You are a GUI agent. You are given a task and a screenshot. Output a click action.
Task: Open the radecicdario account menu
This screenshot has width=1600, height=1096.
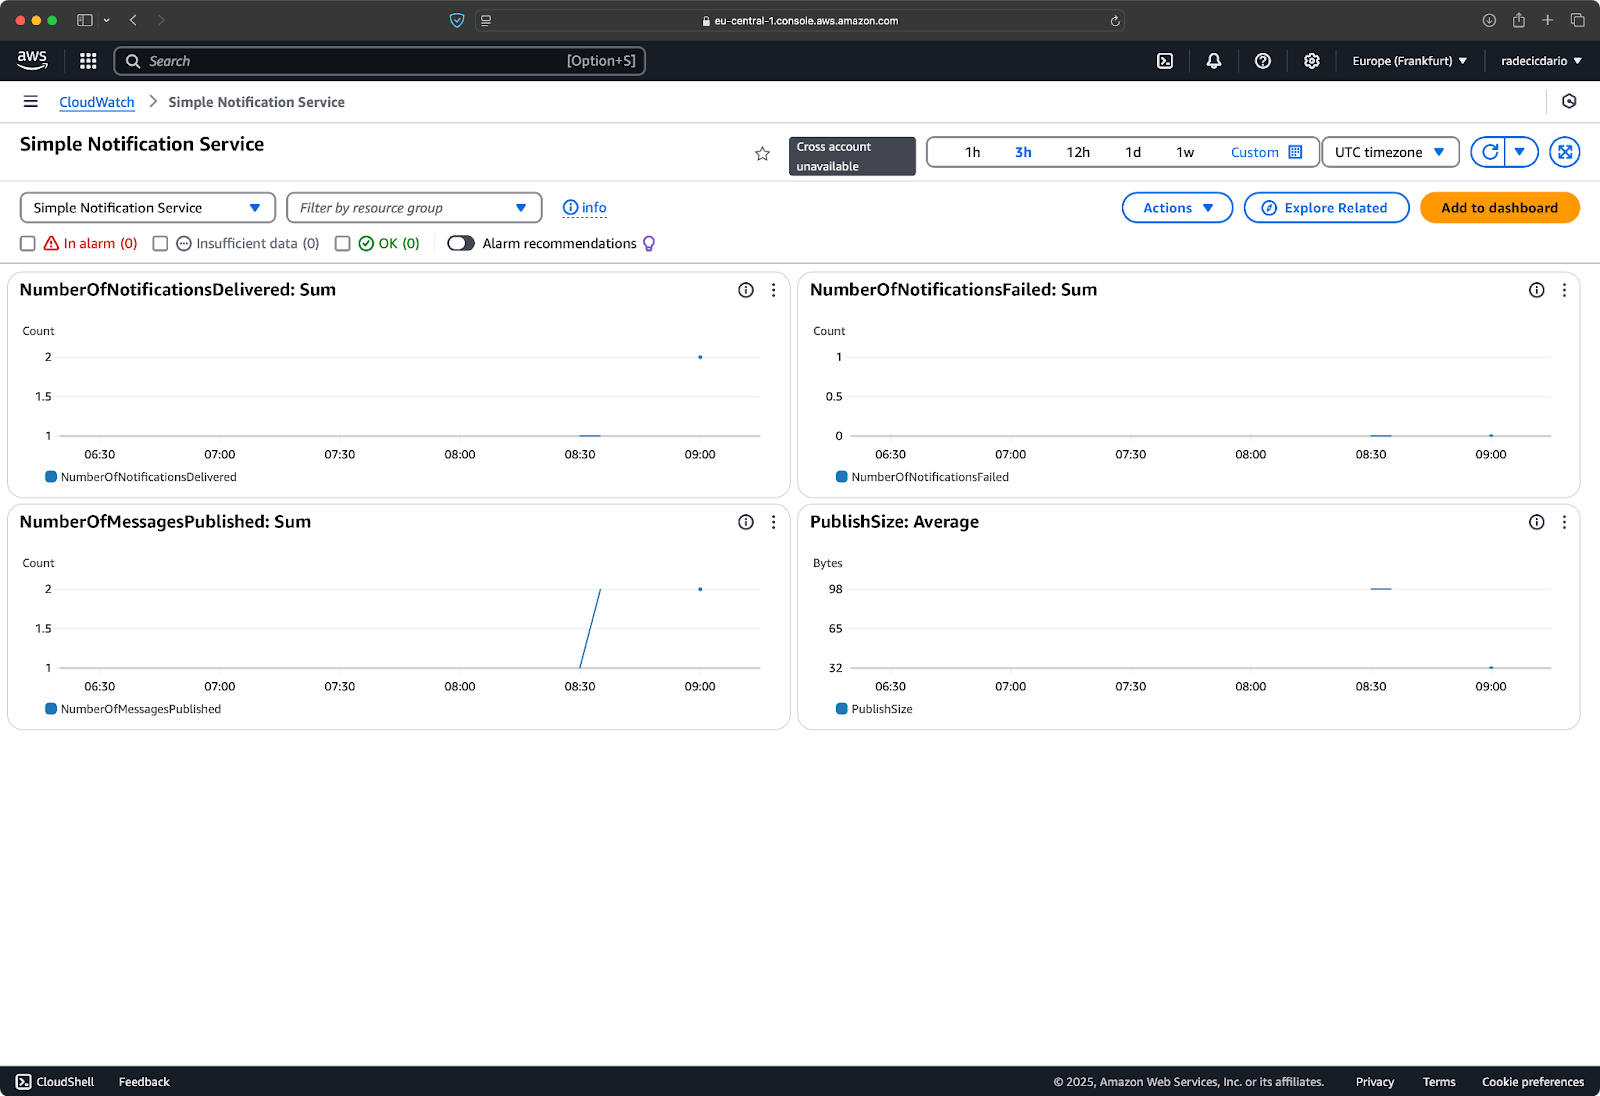tap(1541, 61)
